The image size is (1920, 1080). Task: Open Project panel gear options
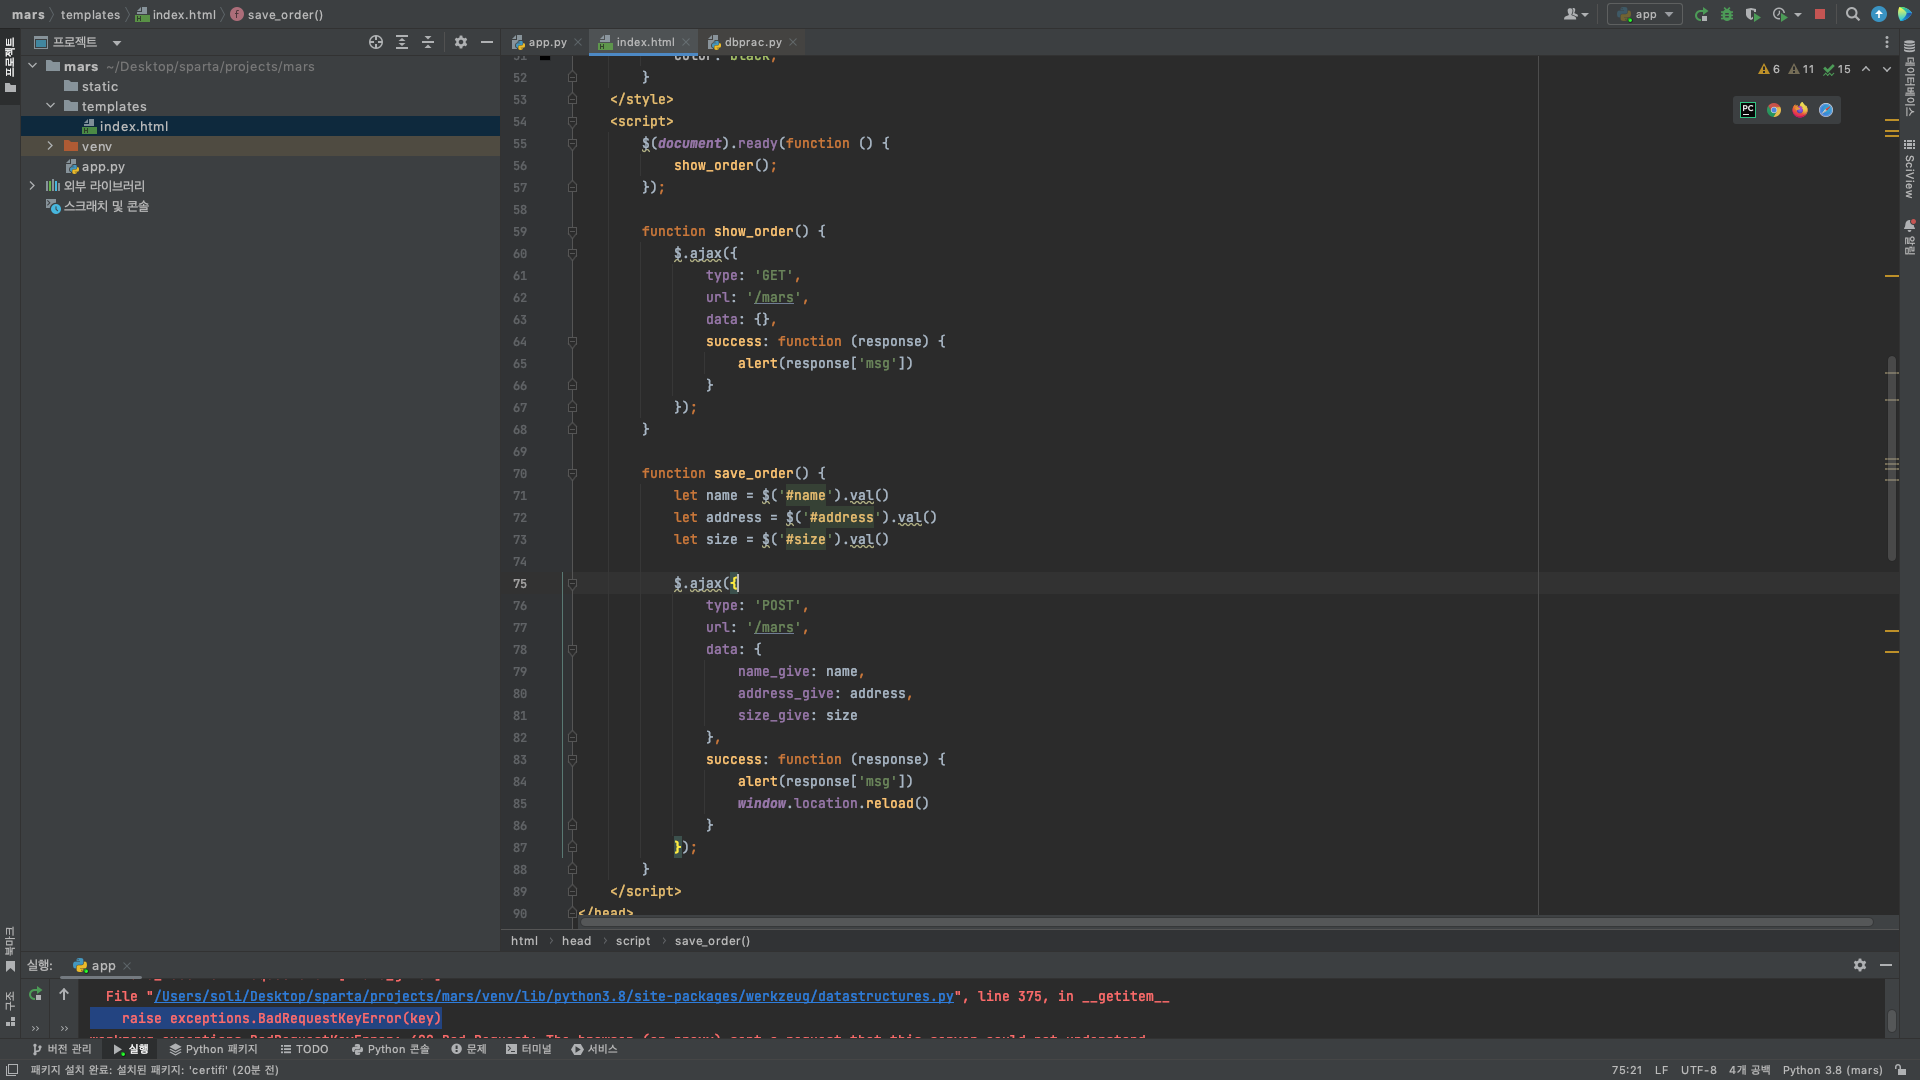[x=461, y=42]
